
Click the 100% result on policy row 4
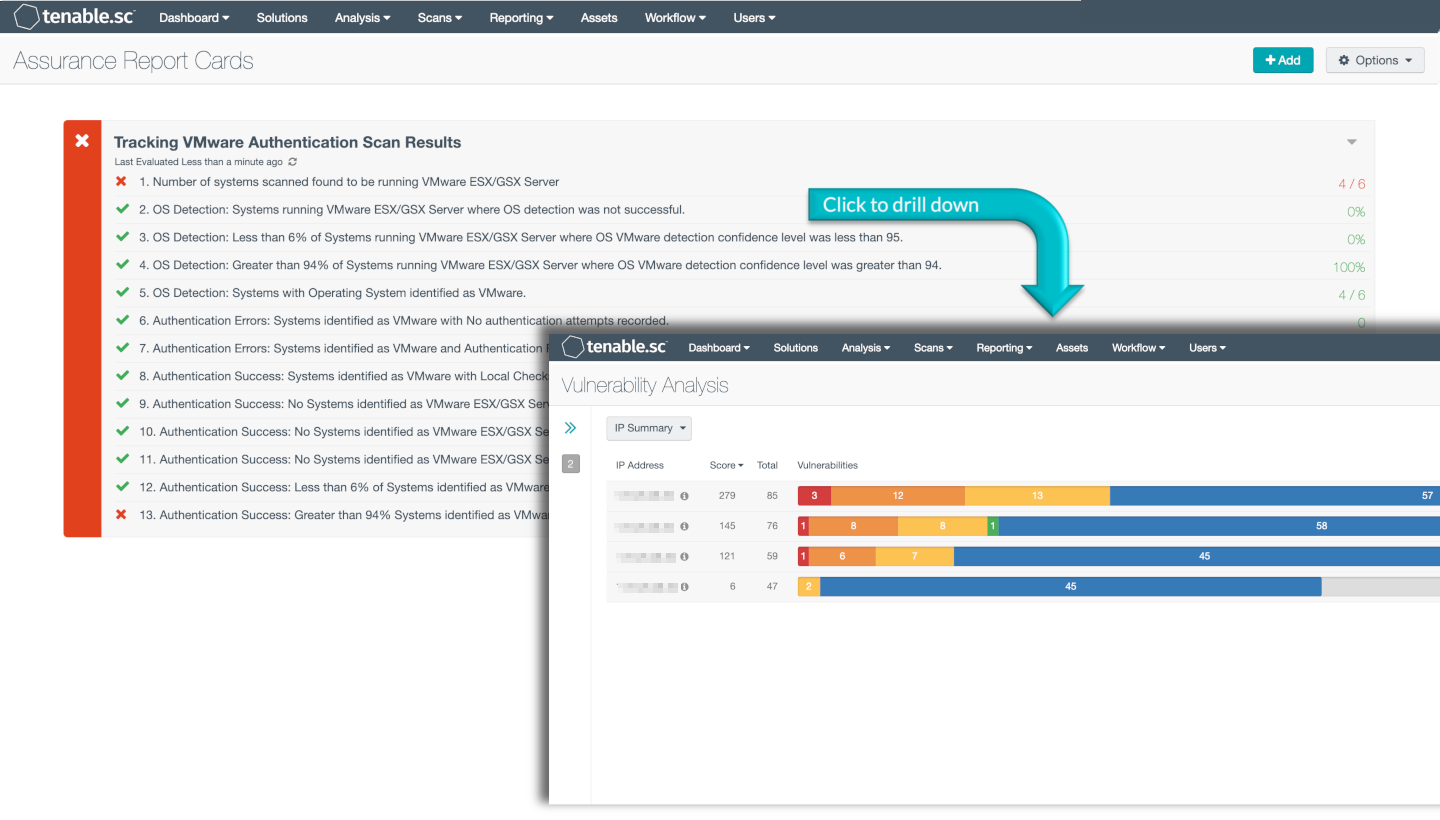(x=1349, y=267)
